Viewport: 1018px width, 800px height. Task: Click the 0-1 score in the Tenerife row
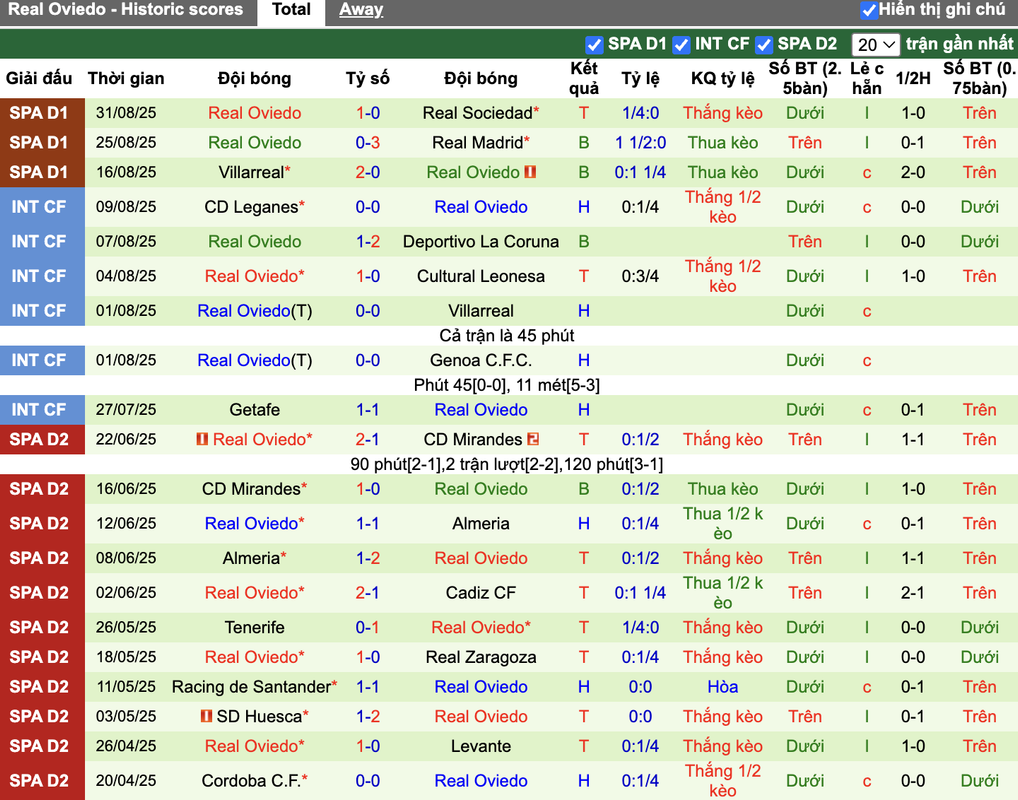pos(367,627)
